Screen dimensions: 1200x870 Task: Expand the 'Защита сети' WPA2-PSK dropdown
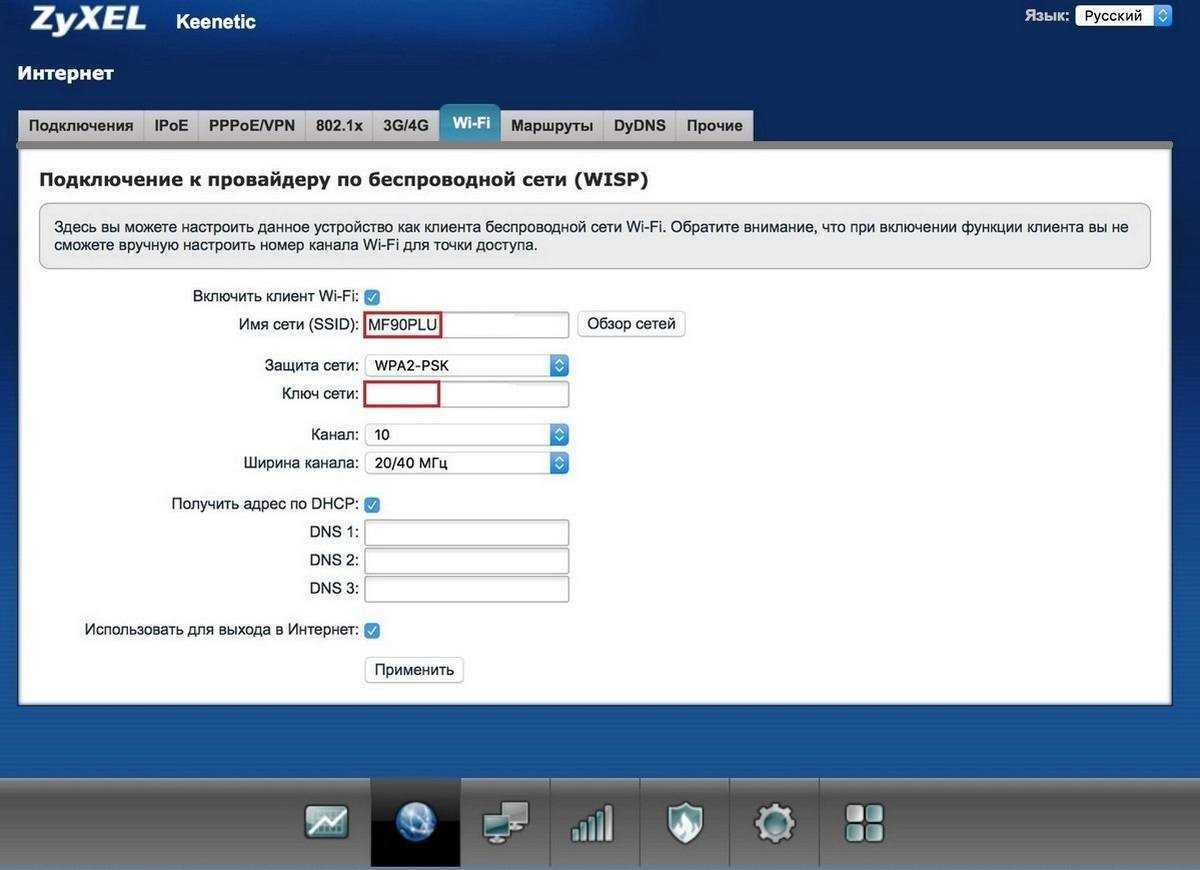tap(466, 366)
